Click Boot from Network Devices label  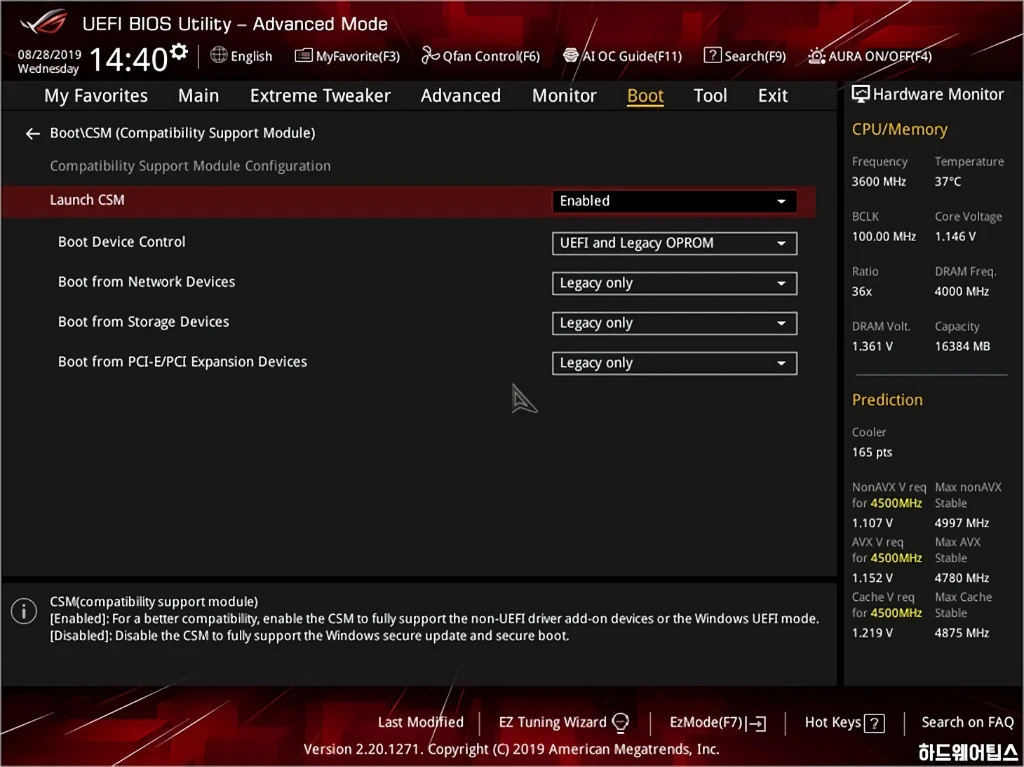[x=146, y=282]
